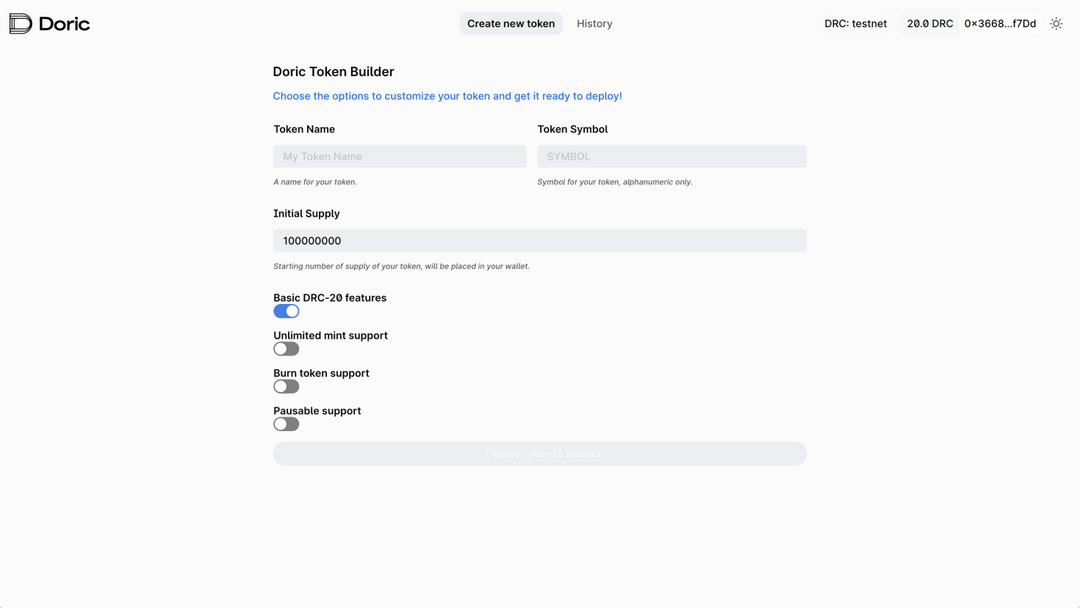The image size is (1080, 608).
Task: Click the Initial Supply helper text about starting supply
Action: tap(401, 266)
